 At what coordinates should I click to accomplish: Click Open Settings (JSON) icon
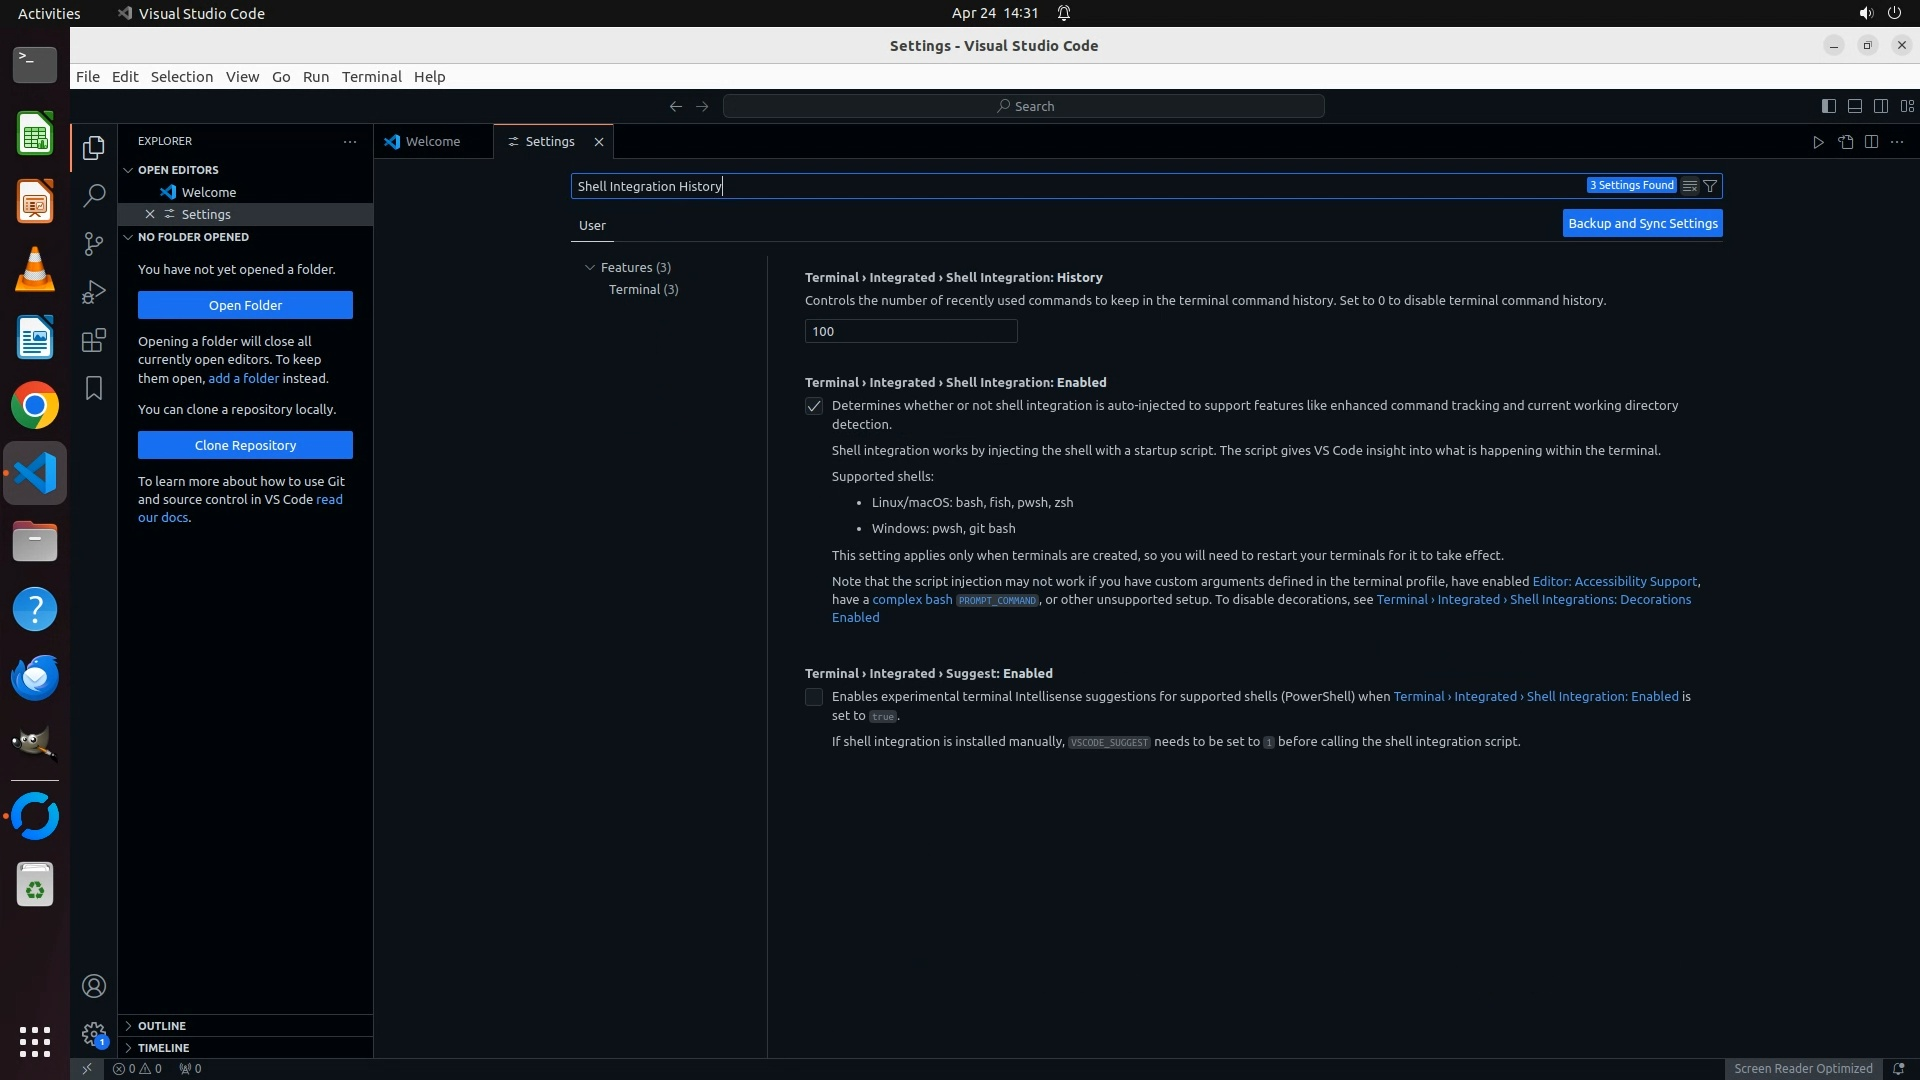point(1845,142)
